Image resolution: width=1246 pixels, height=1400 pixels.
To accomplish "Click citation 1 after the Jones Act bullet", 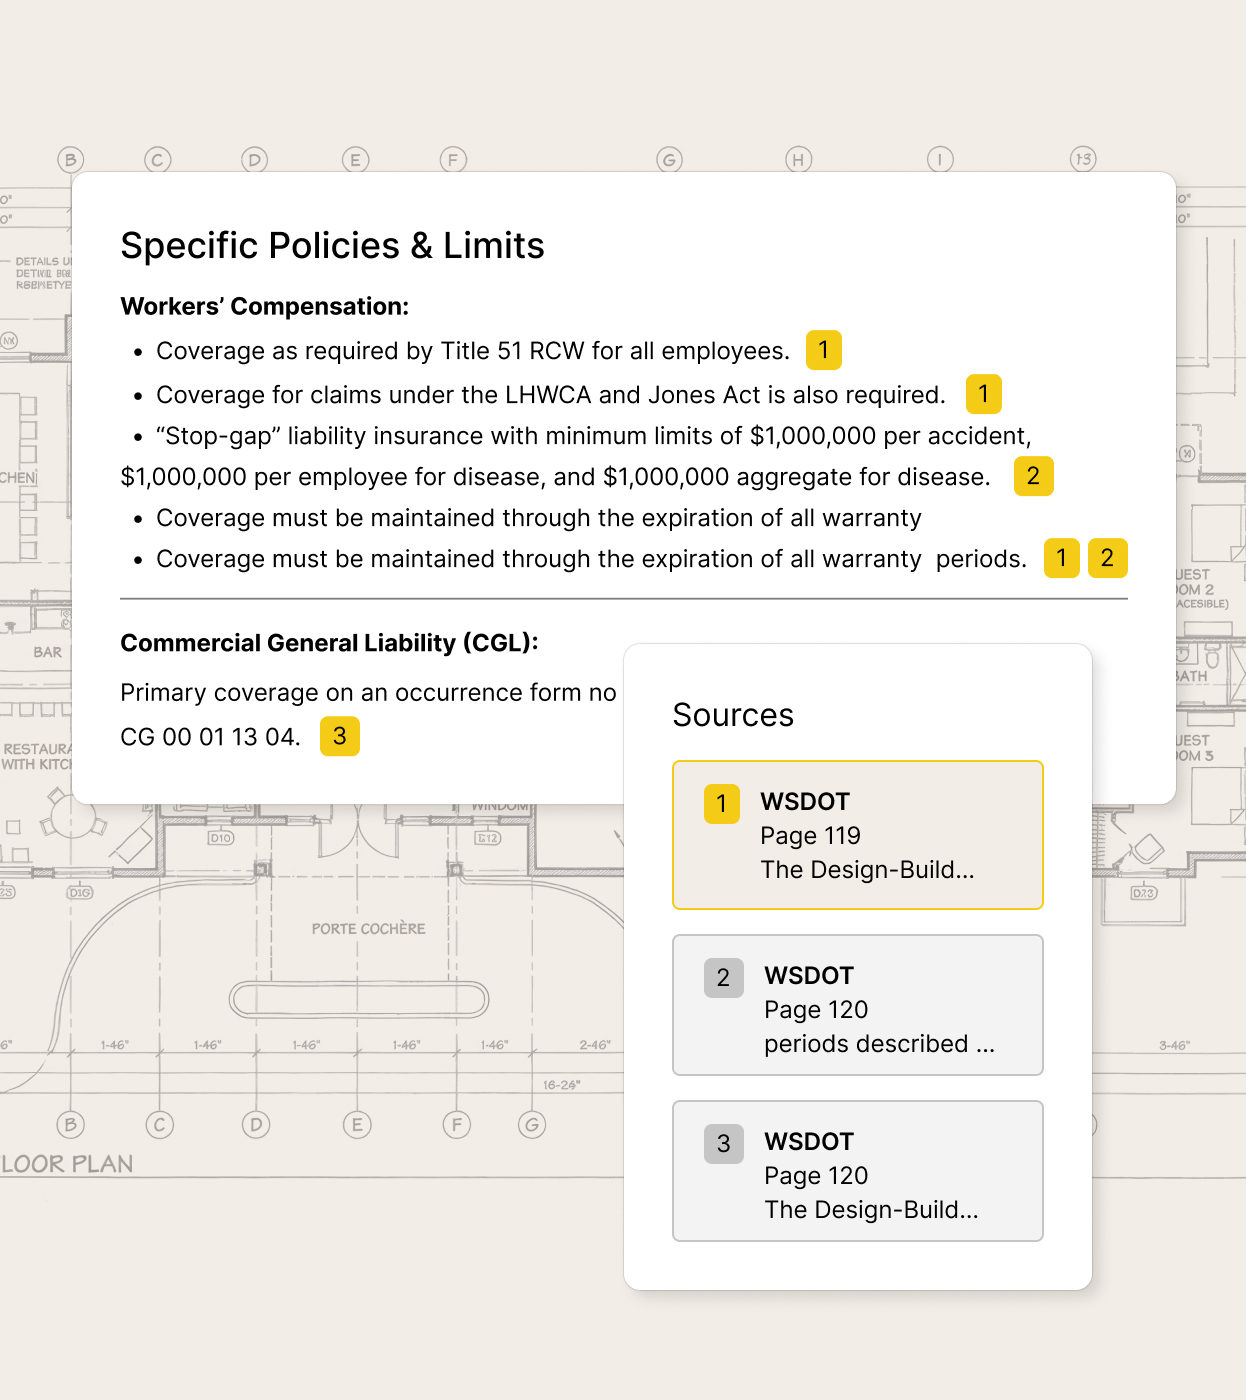I will point(983,394).
